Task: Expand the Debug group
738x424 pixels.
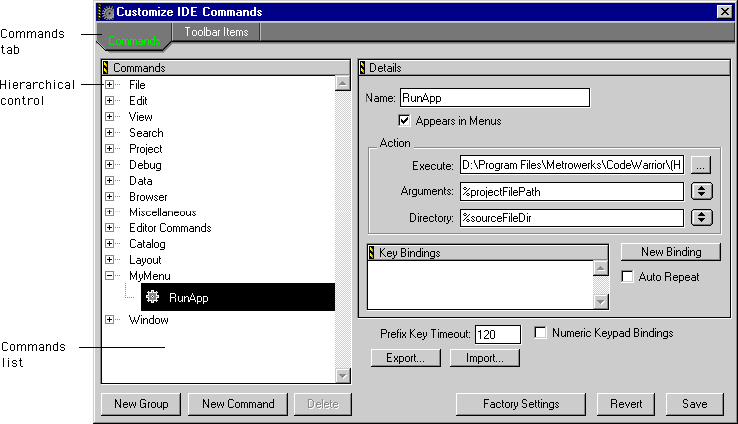Action: [x=109, y=165]
